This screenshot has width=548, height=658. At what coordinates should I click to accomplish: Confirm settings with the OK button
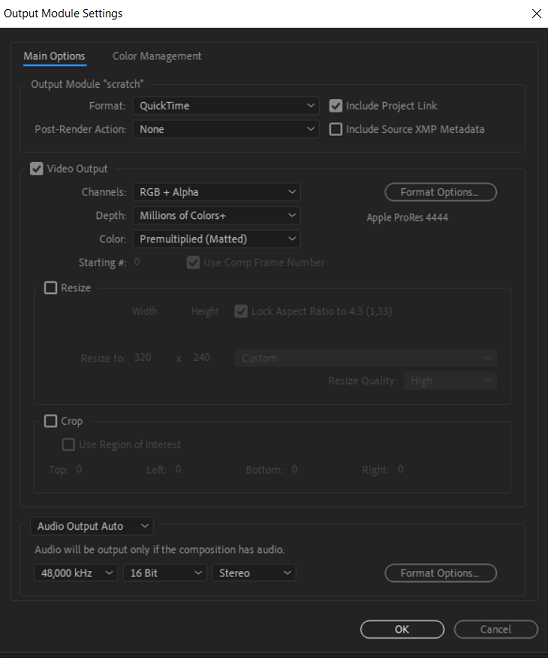tap(402, 629)
